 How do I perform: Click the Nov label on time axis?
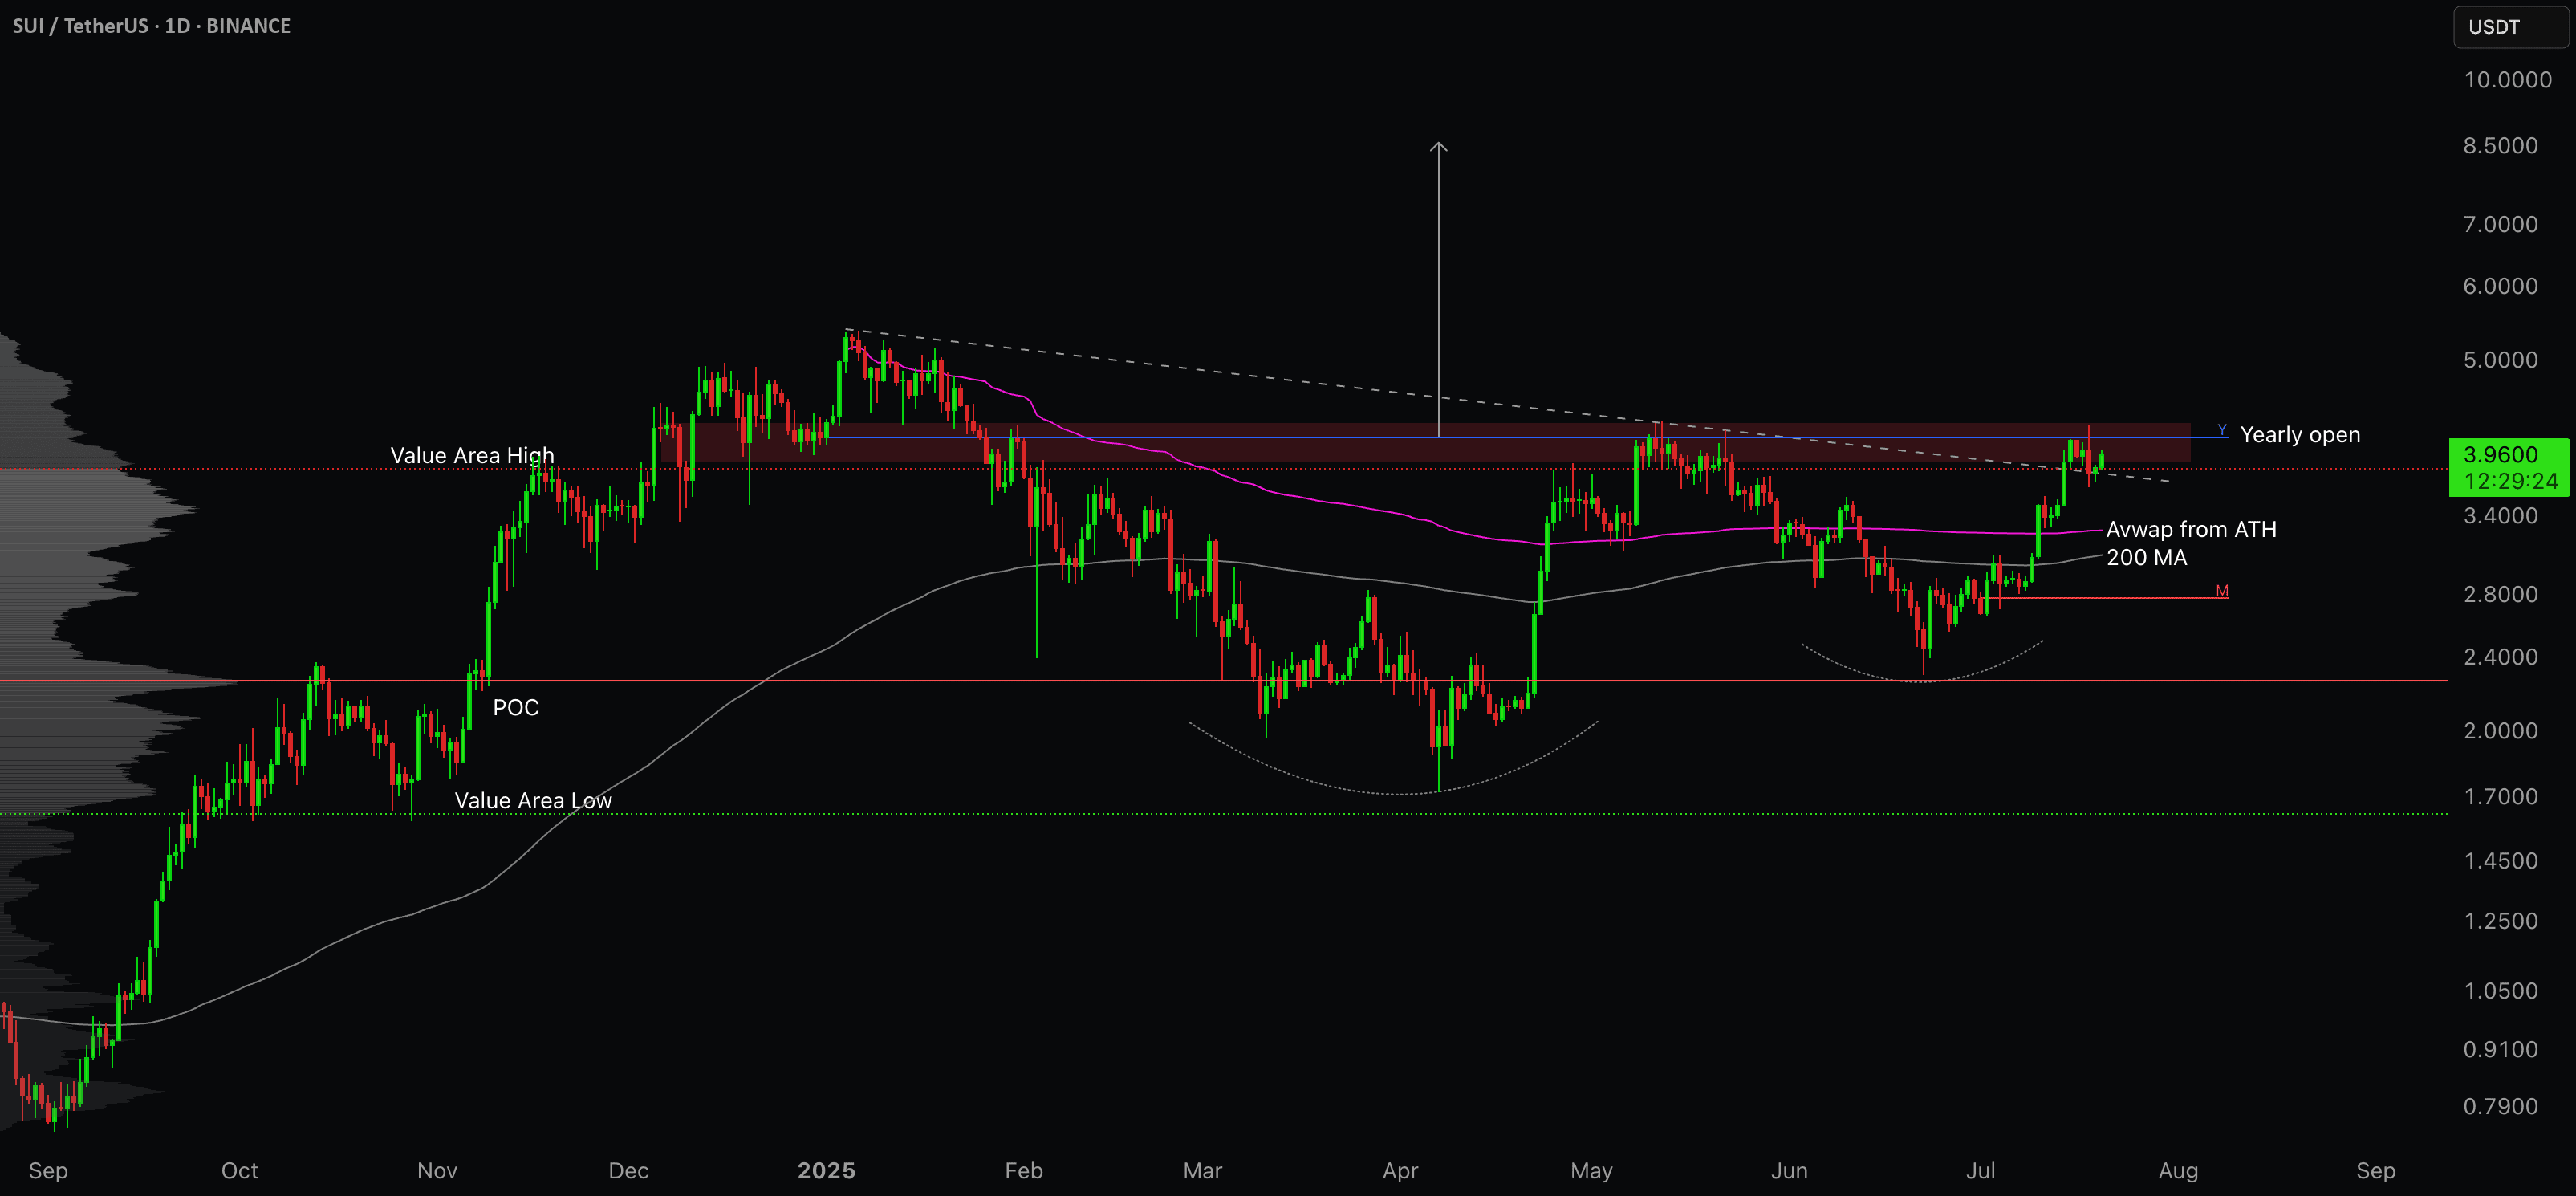pyautogui.click(x=437, y=1171)
